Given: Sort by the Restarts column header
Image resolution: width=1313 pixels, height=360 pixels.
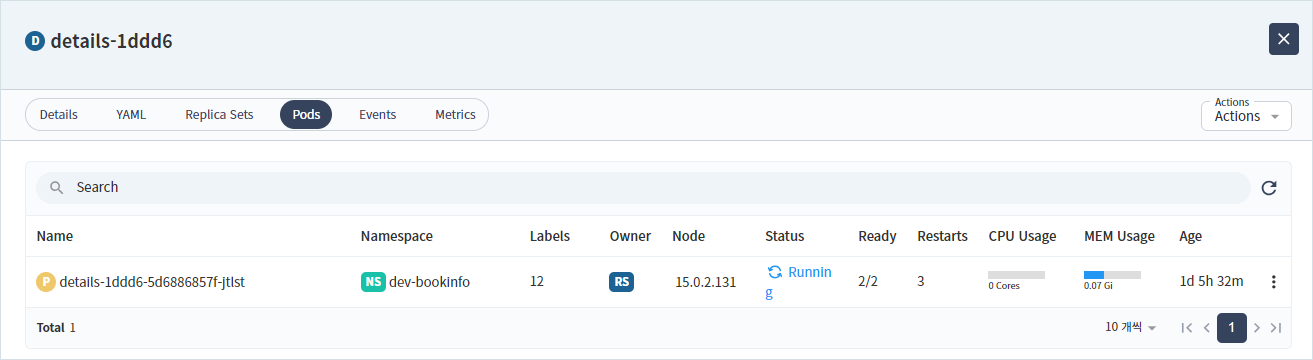Looking at the screenshot, I should click(942, 236).
